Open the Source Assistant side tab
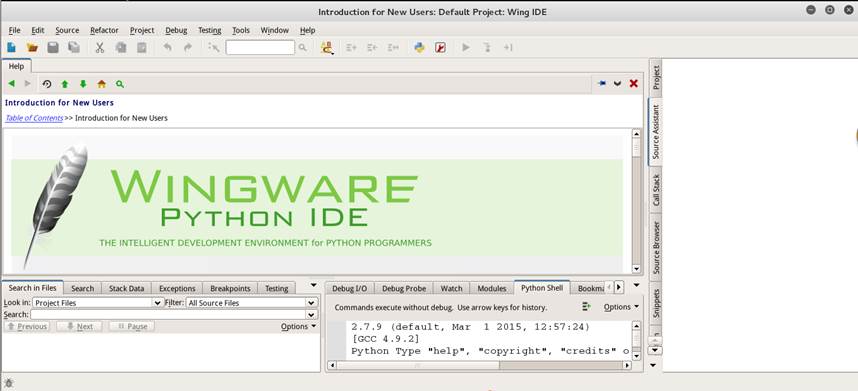 (656, 132)
